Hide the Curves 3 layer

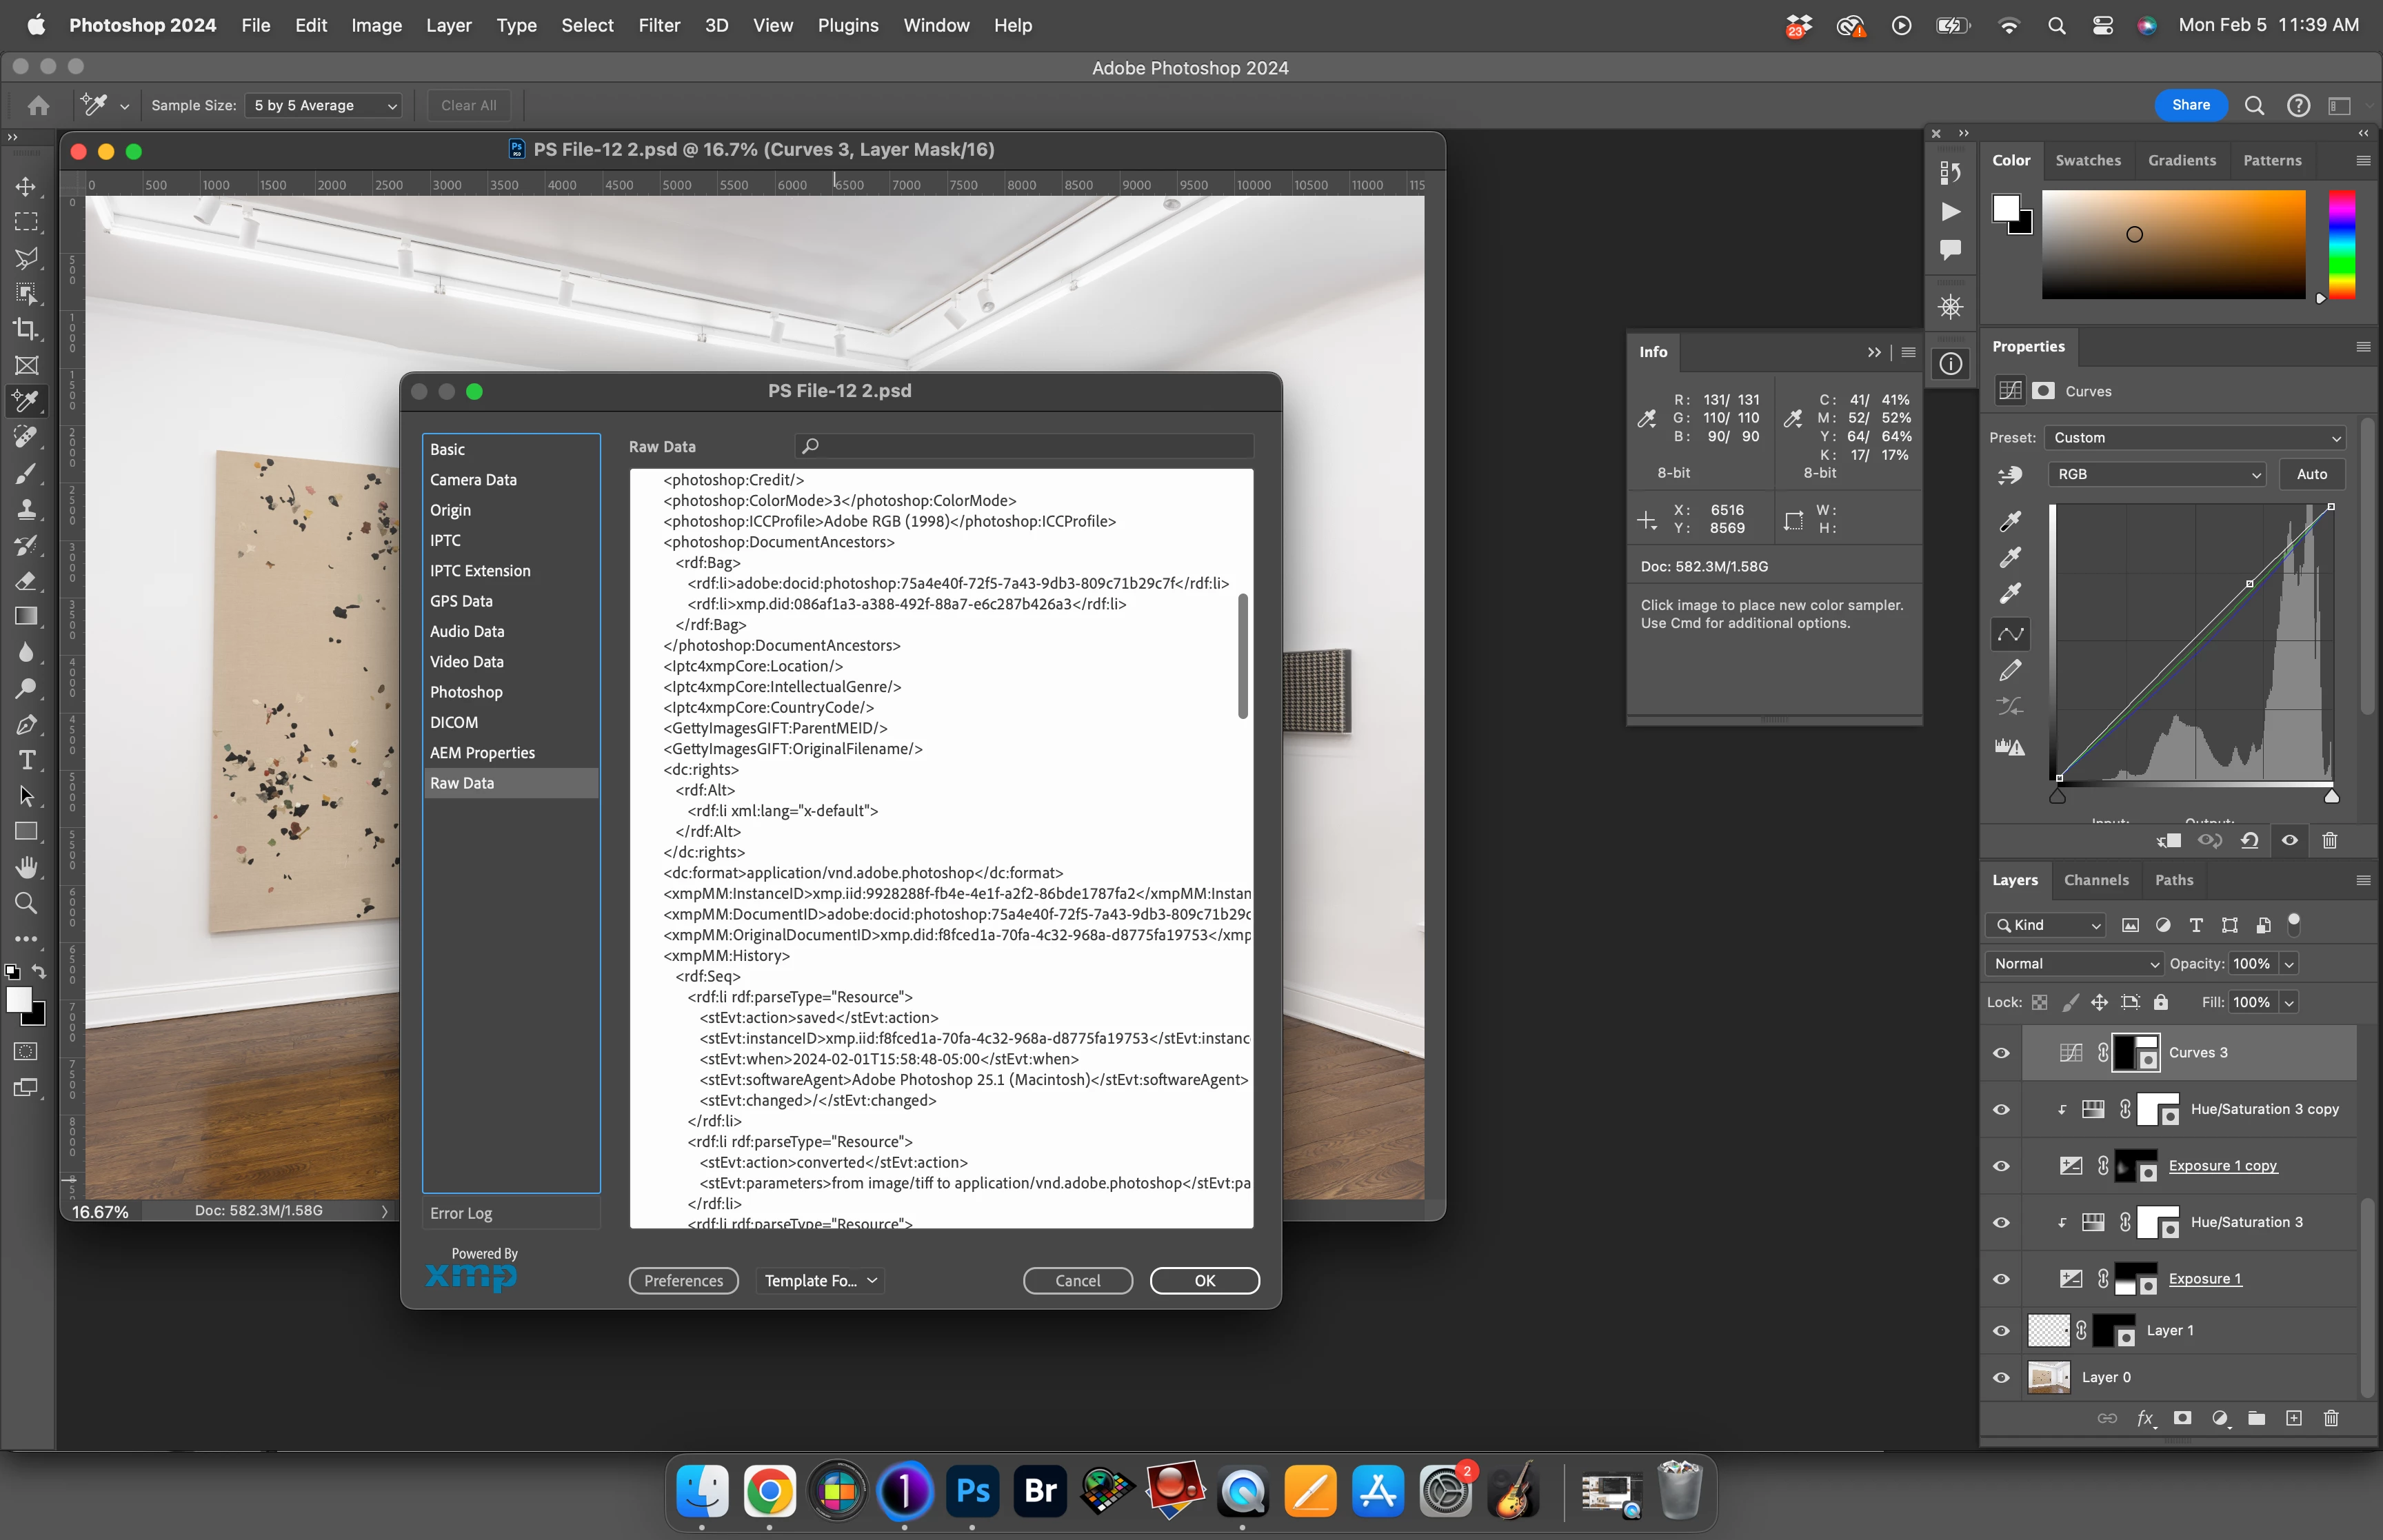(x=2001, y=1053)
